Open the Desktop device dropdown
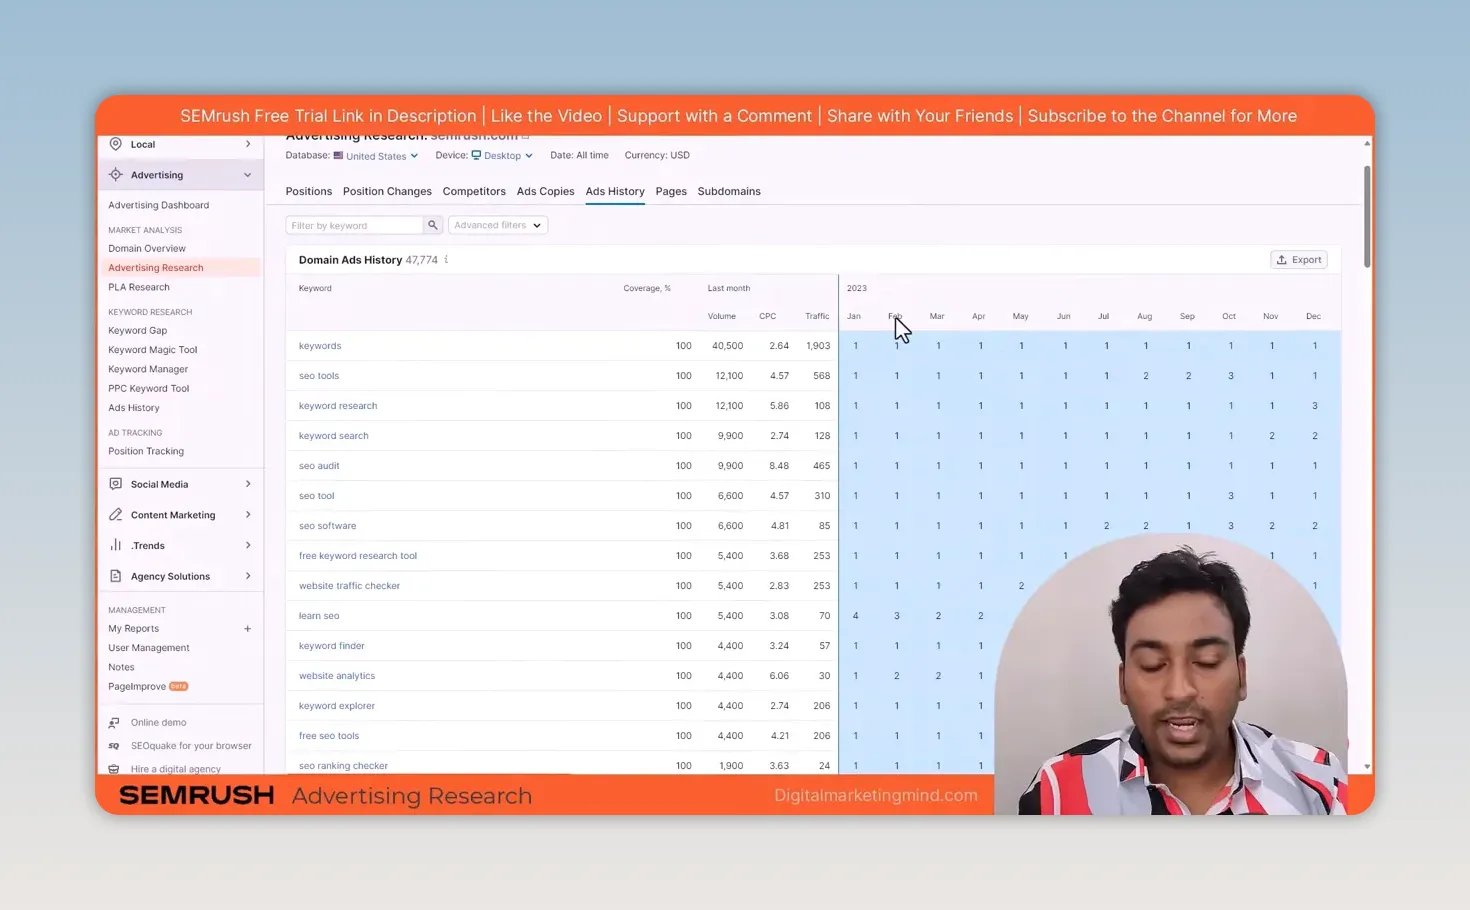This screenshot has width=1470, height=910. pos(502,156)
